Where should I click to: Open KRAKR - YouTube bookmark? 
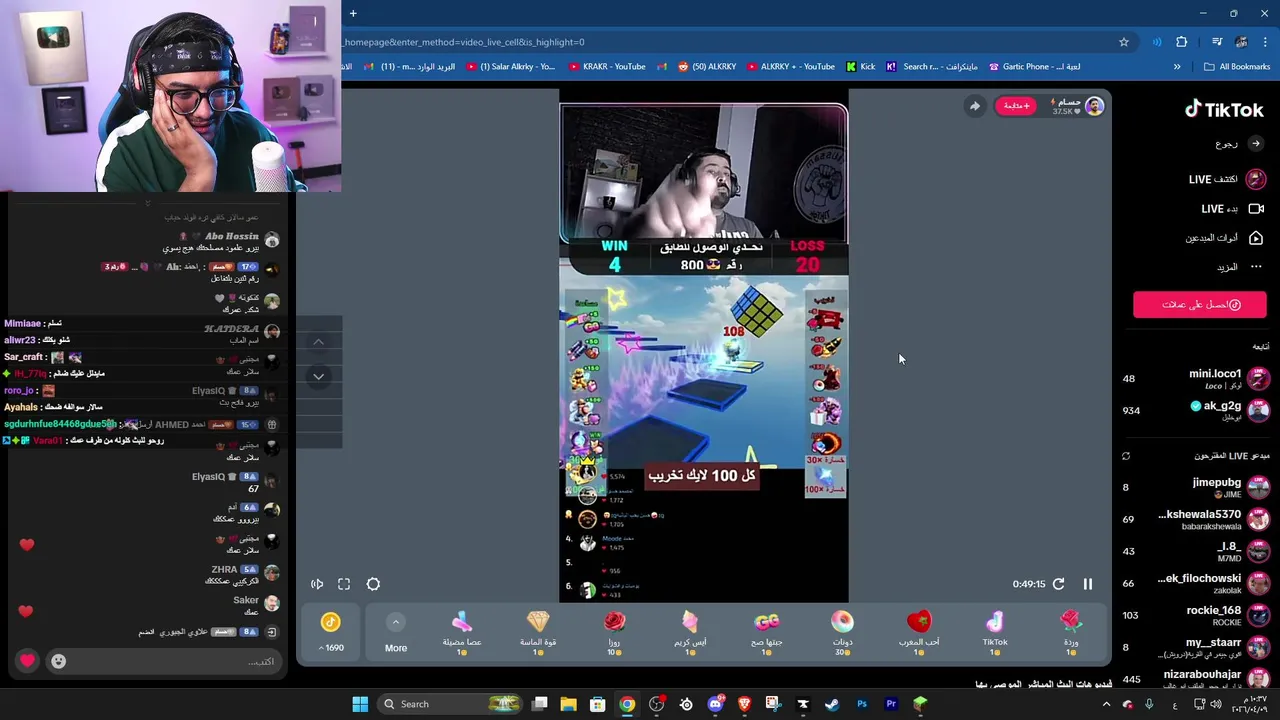[607, 67]
